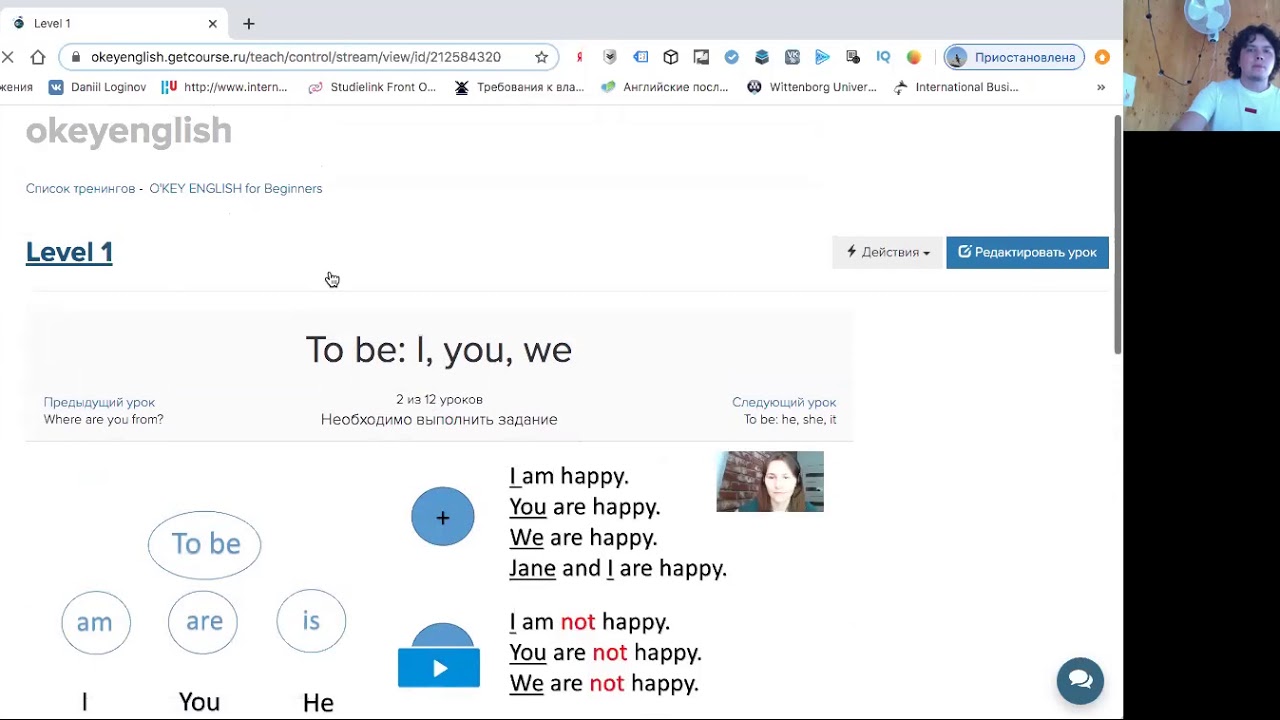Open a new browser tab

coord(249,23)
